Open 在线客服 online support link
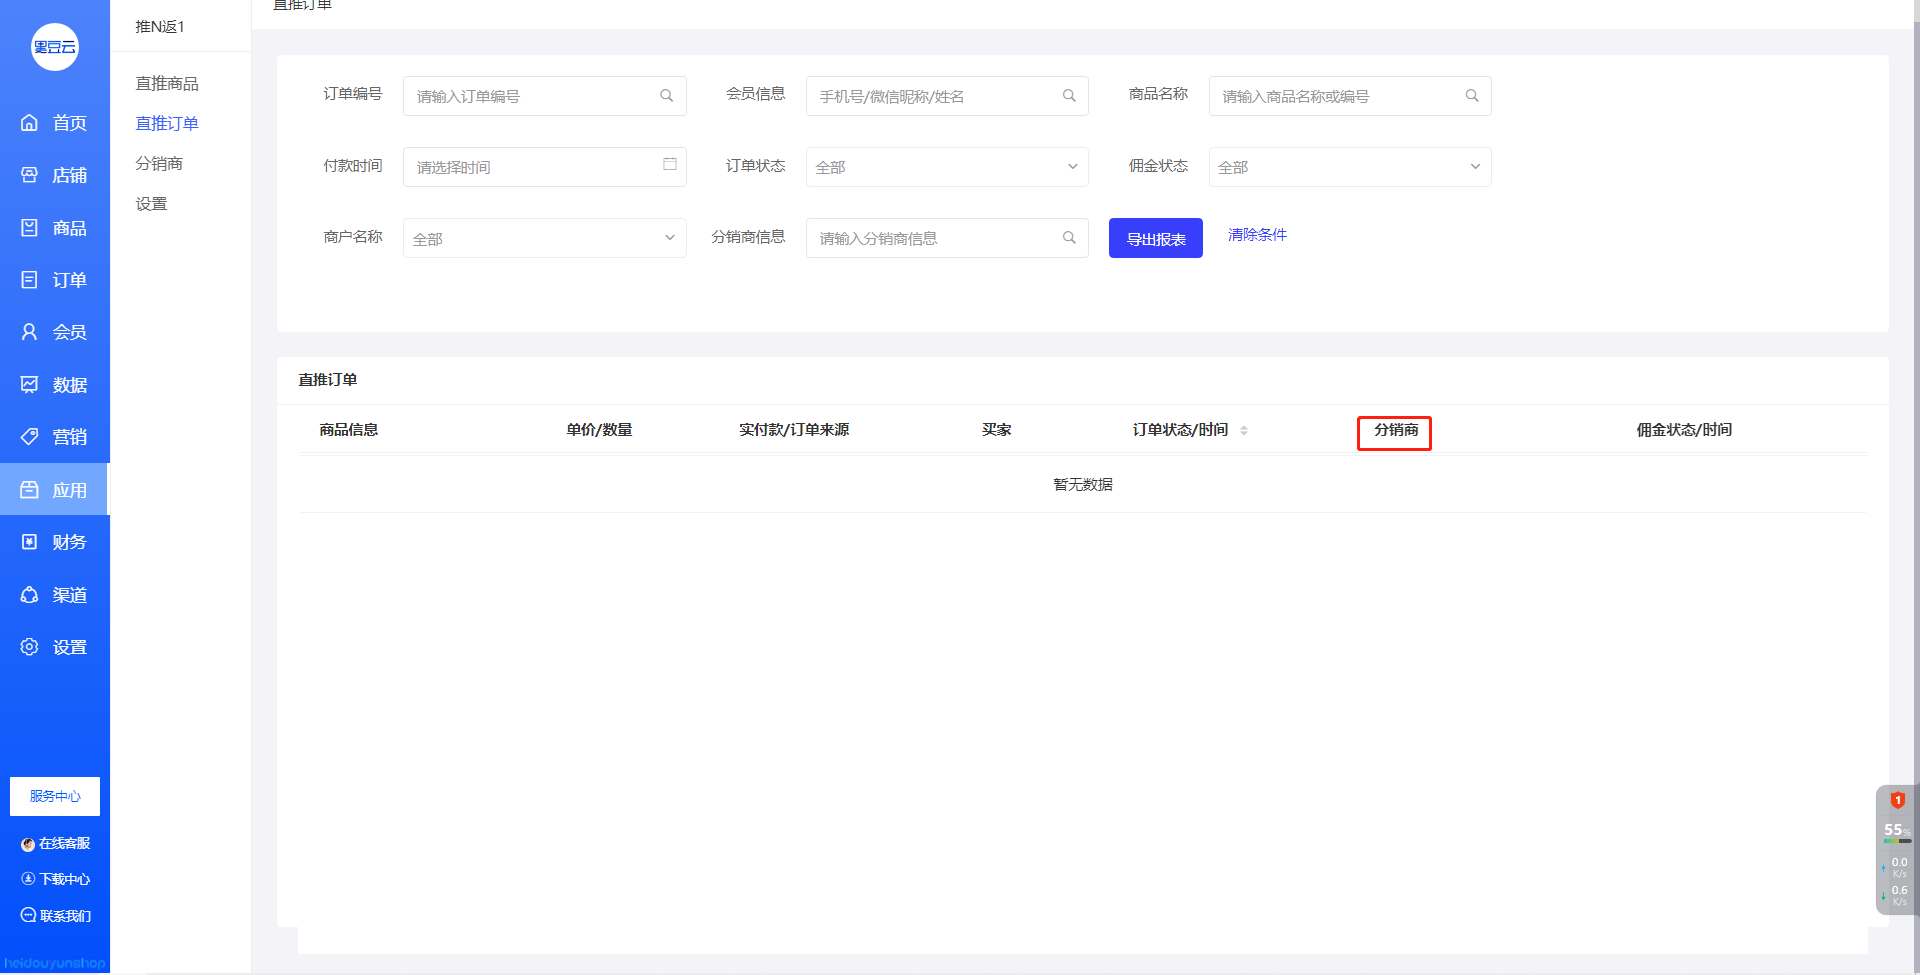 (x=56, y=843)
